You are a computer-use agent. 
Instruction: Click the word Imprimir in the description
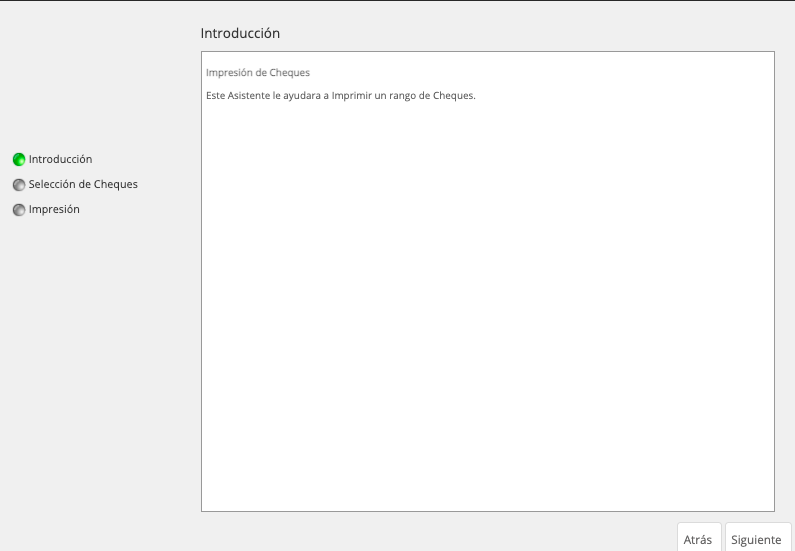pyautogui.click(x=352, y=95)
